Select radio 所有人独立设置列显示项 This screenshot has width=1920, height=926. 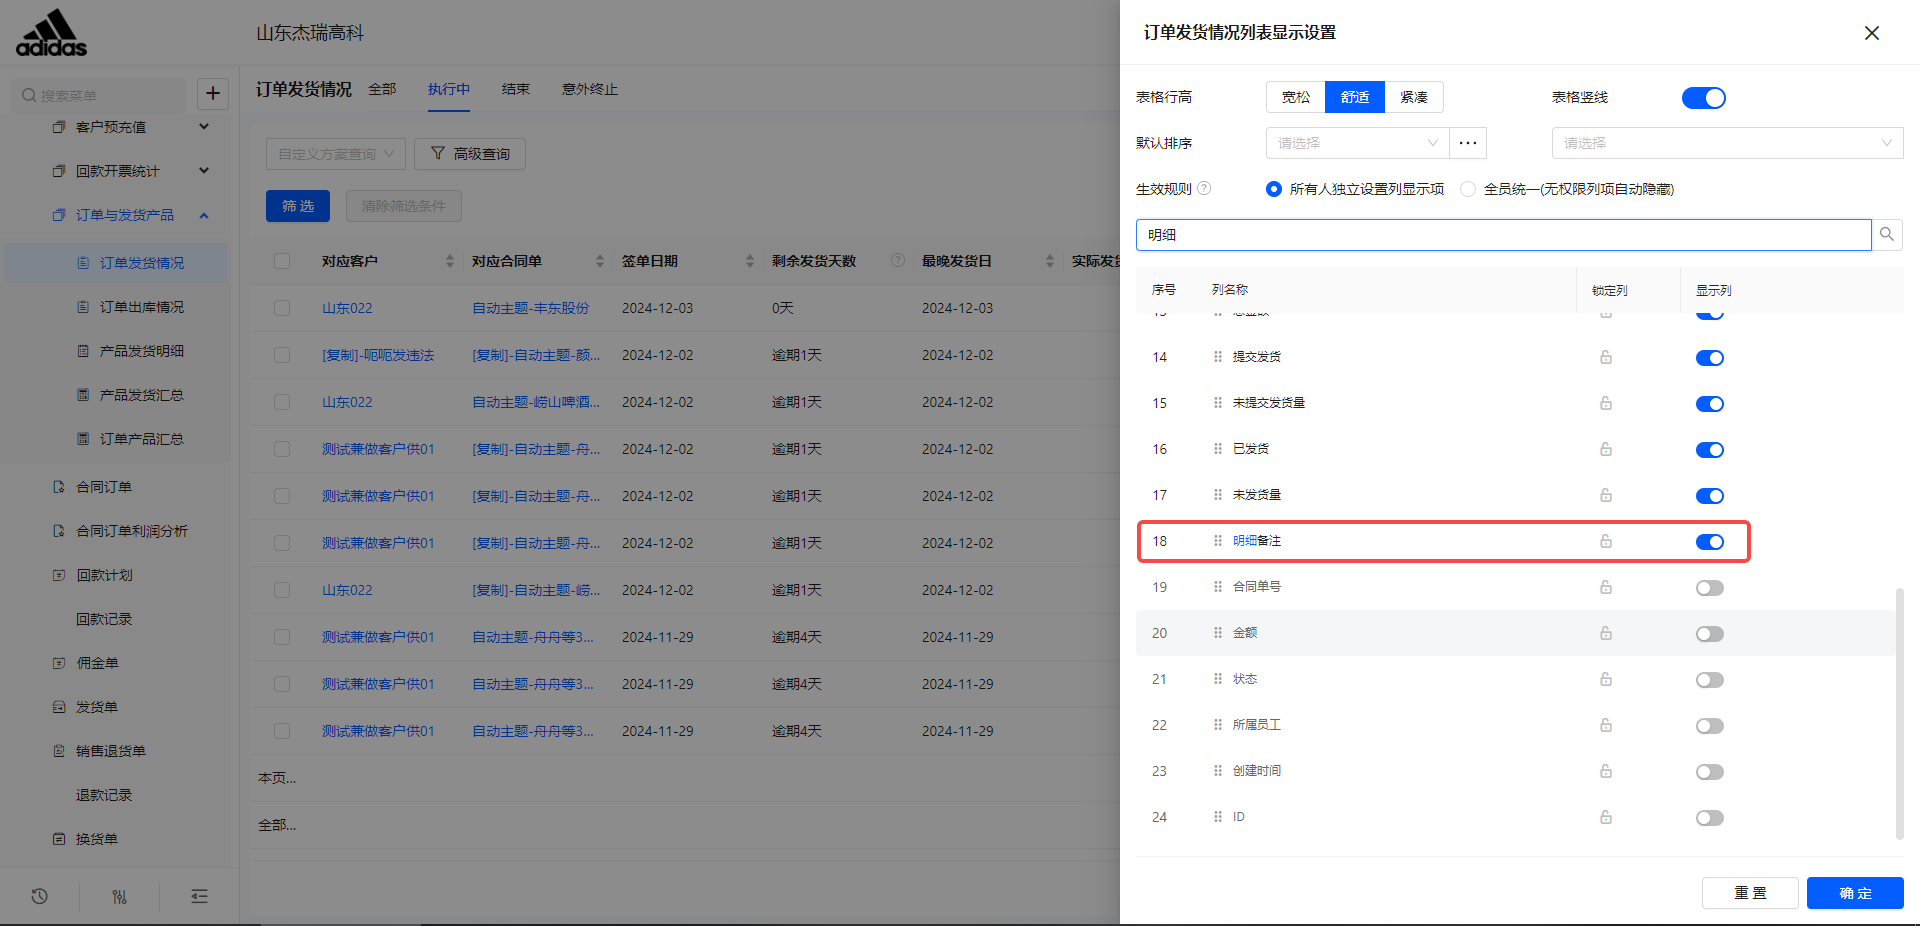point(1274,189)
